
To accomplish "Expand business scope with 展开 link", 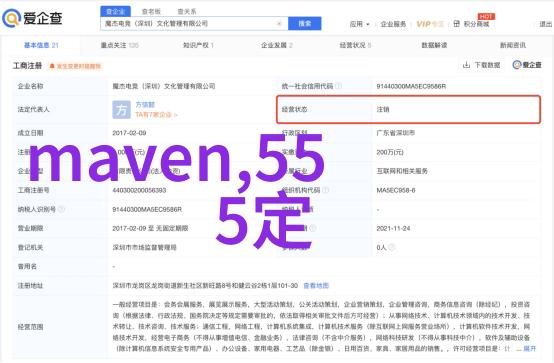I will [x=530, y=349].
